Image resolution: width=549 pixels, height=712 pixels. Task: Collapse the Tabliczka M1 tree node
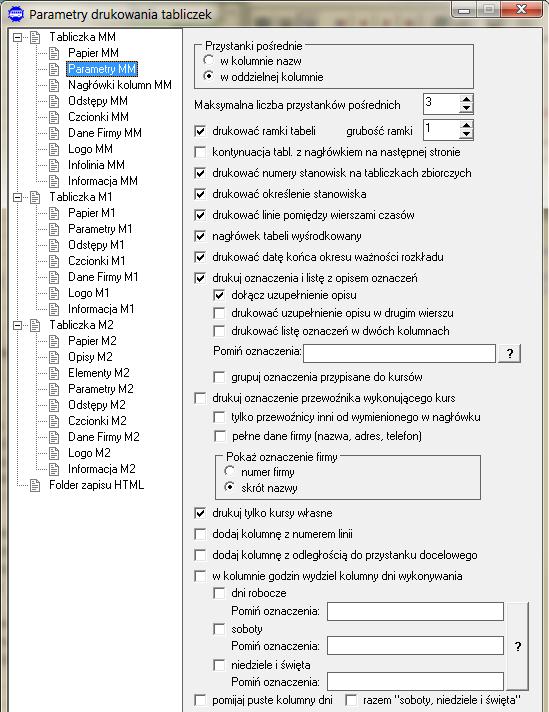(17, 197)
